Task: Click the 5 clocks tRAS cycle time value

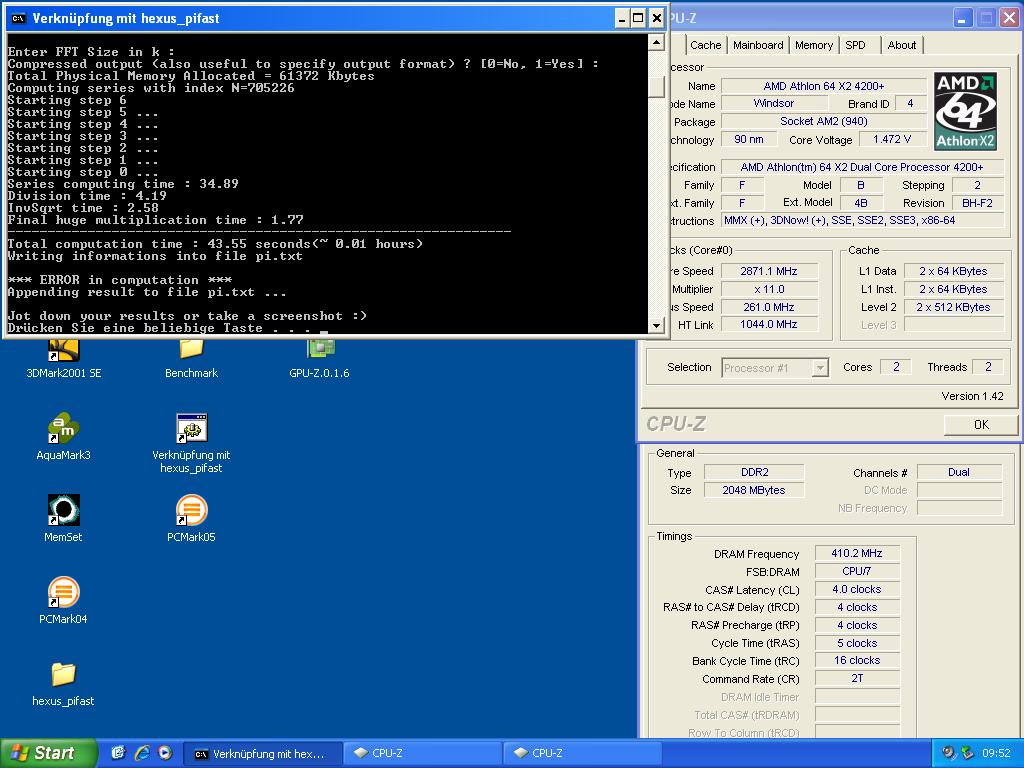Action: pos(857,643)
